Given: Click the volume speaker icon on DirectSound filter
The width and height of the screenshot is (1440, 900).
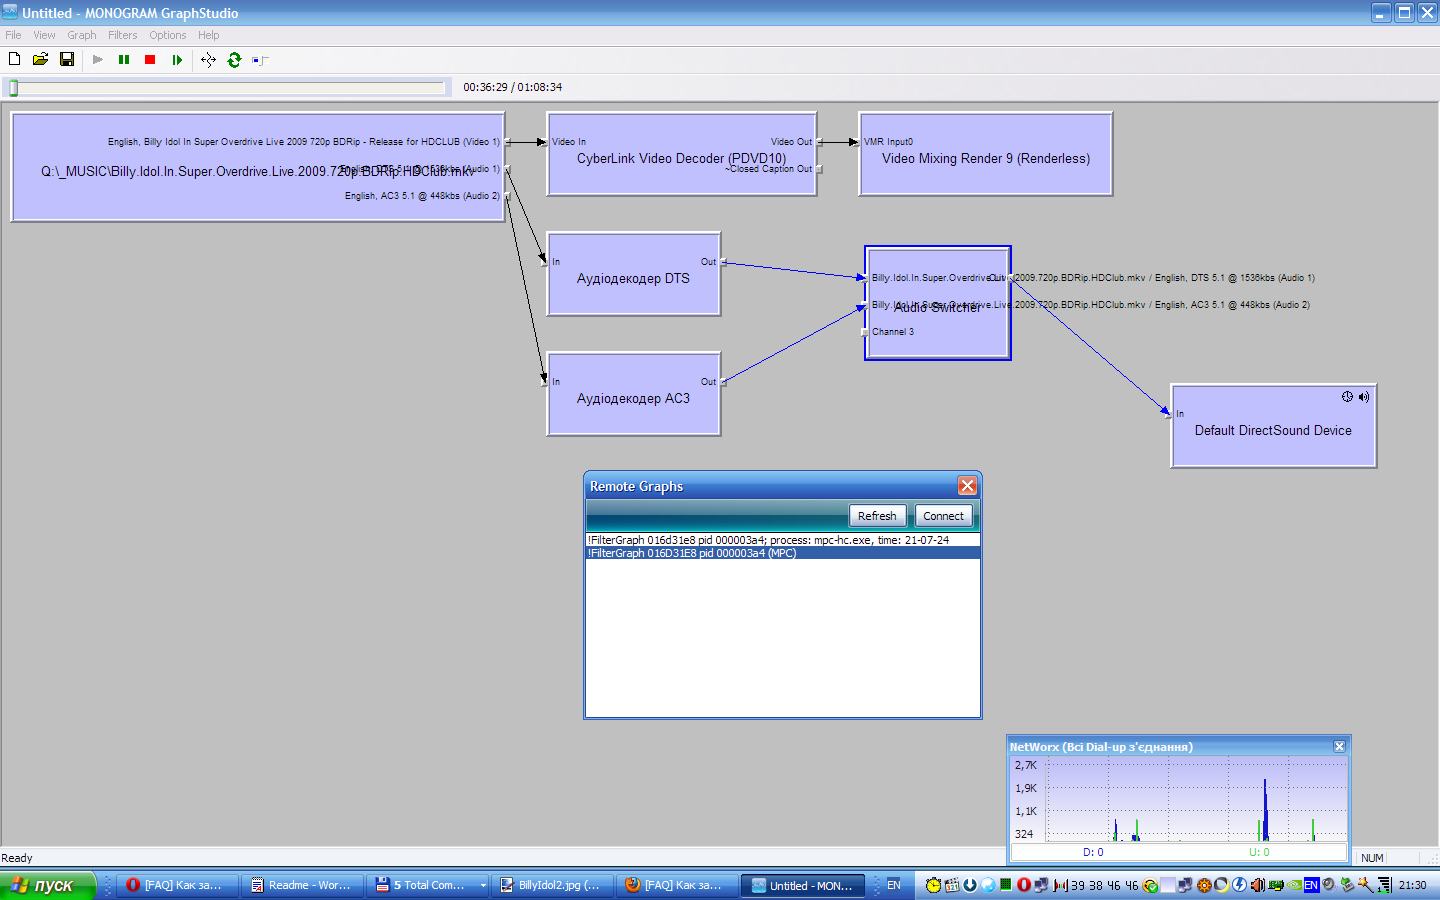Looking at the screenshot, I should [1363, 397].
